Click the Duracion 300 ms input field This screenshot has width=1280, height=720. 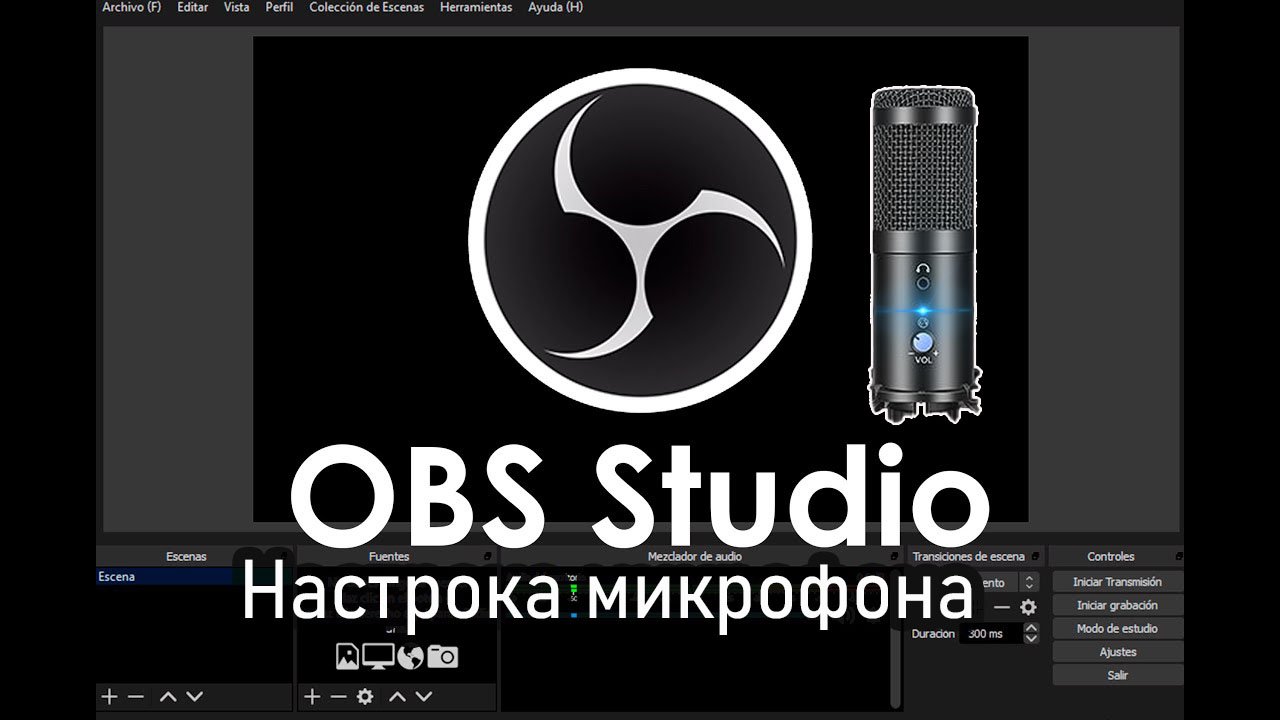tap(990, 634)
